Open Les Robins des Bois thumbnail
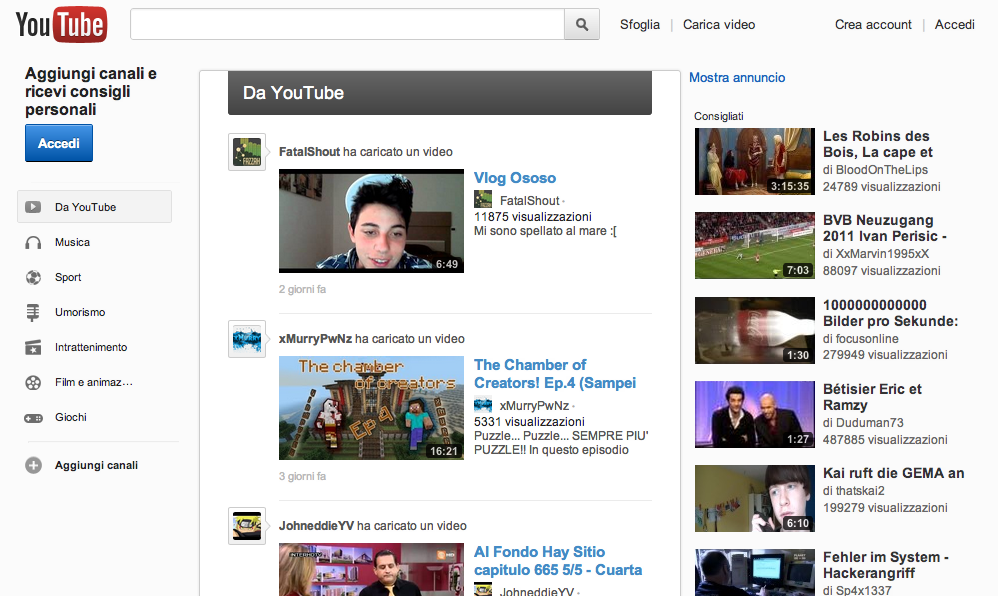Screen dimensions: 998x596 [x=755, y=161]
